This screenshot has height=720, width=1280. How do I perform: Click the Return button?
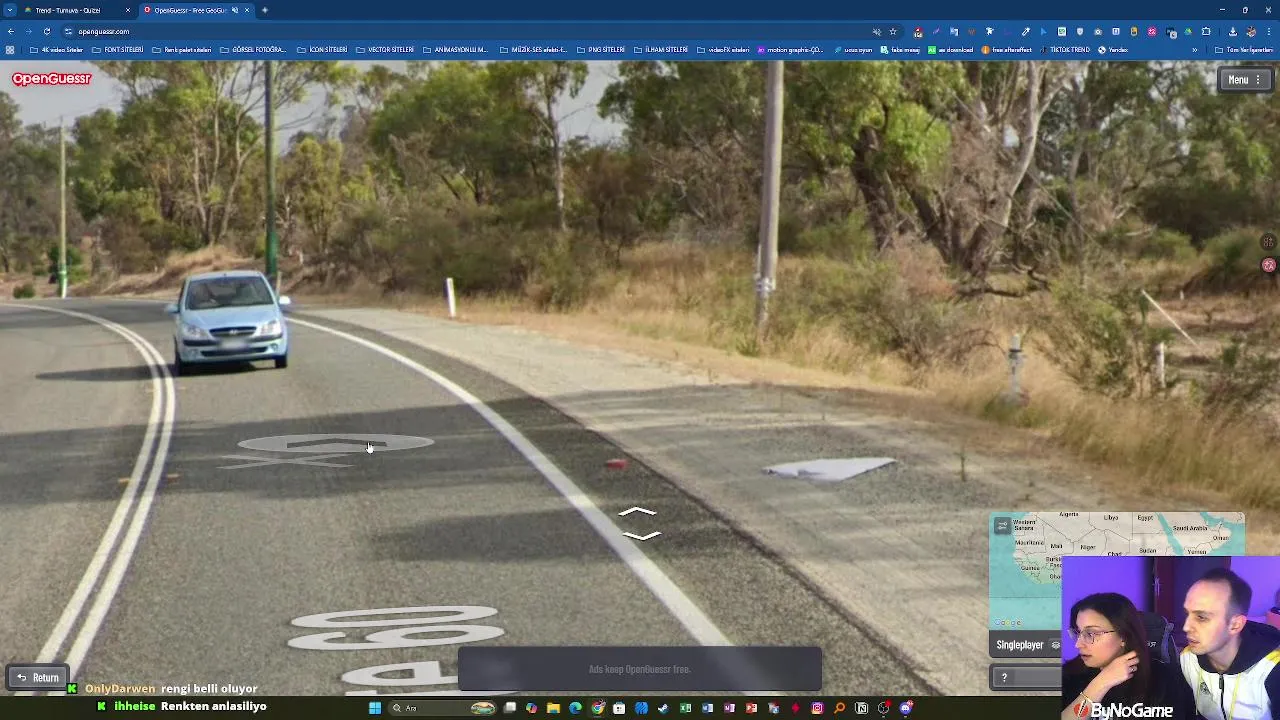coord(38,678)
